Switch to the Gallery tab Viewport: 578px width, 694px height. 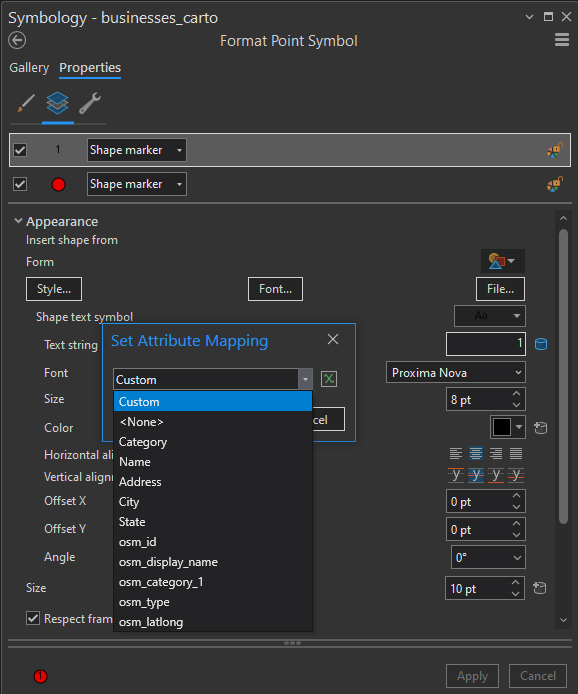point(29,68)
